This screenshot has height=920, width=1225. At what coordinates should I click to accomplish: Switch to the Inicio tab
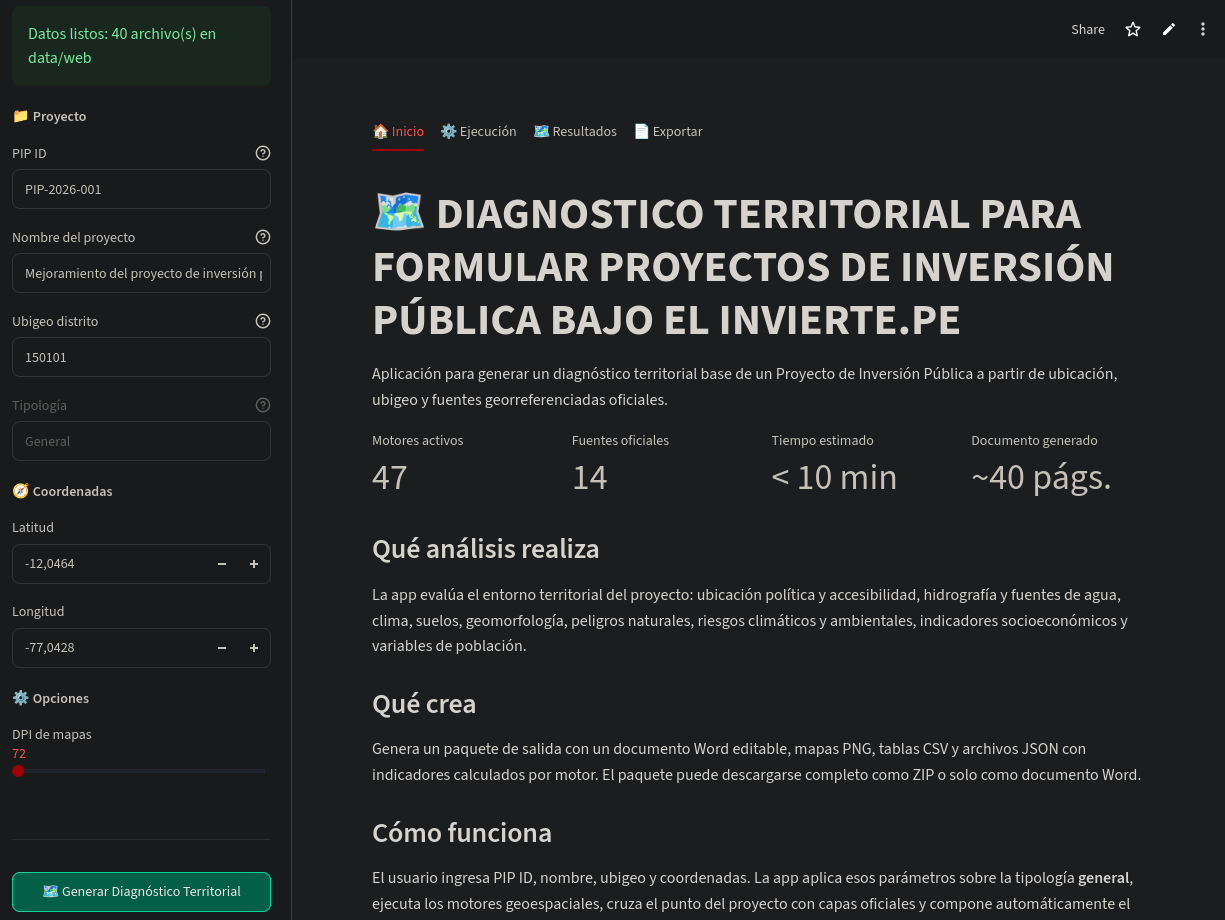click(x=398, y=131)
